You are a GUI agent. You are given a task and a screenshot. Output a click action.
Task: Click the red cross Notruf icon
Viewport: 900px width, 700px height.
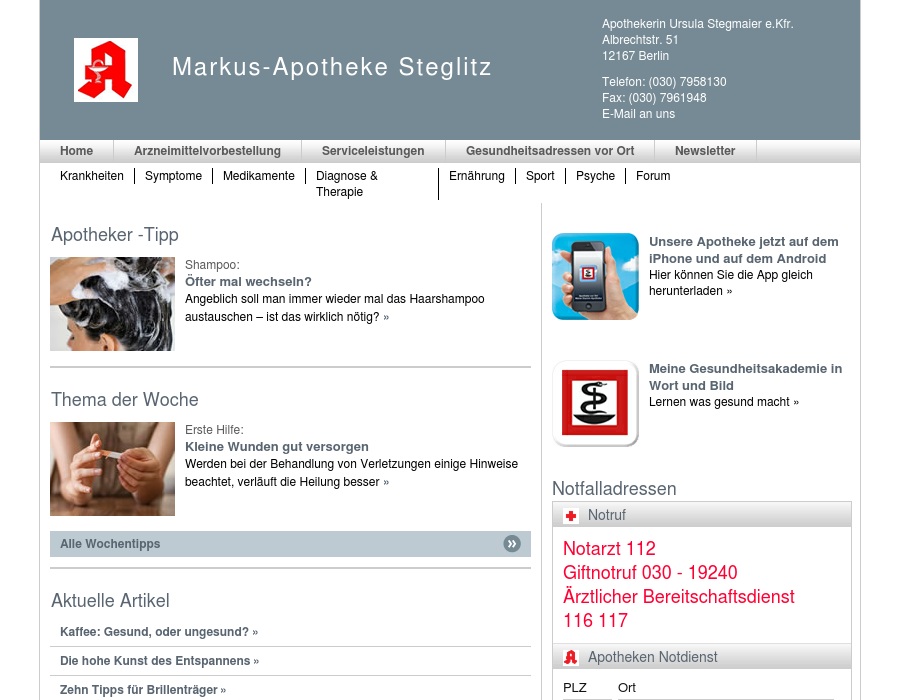[x=571, y=516]
